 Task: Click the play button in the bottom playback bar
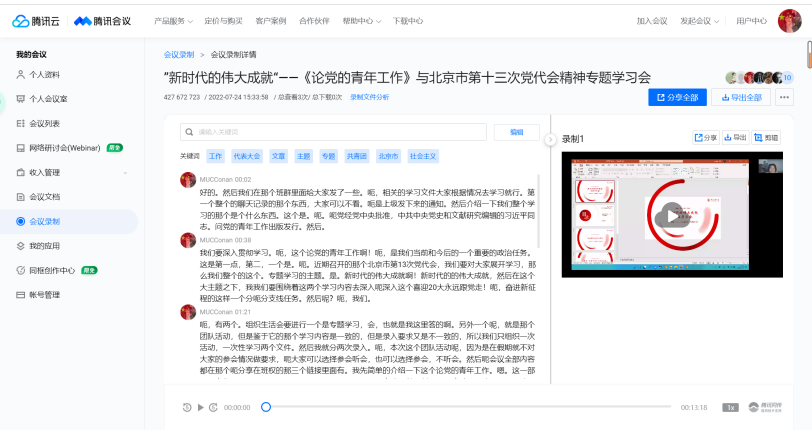[200, 407]
